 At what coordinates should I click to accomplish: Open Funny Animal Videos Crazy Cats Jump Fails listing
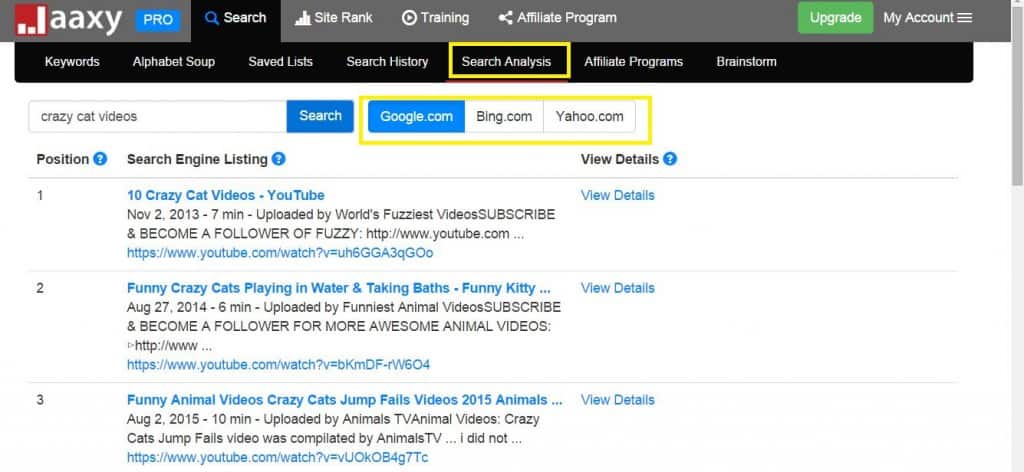345,400
